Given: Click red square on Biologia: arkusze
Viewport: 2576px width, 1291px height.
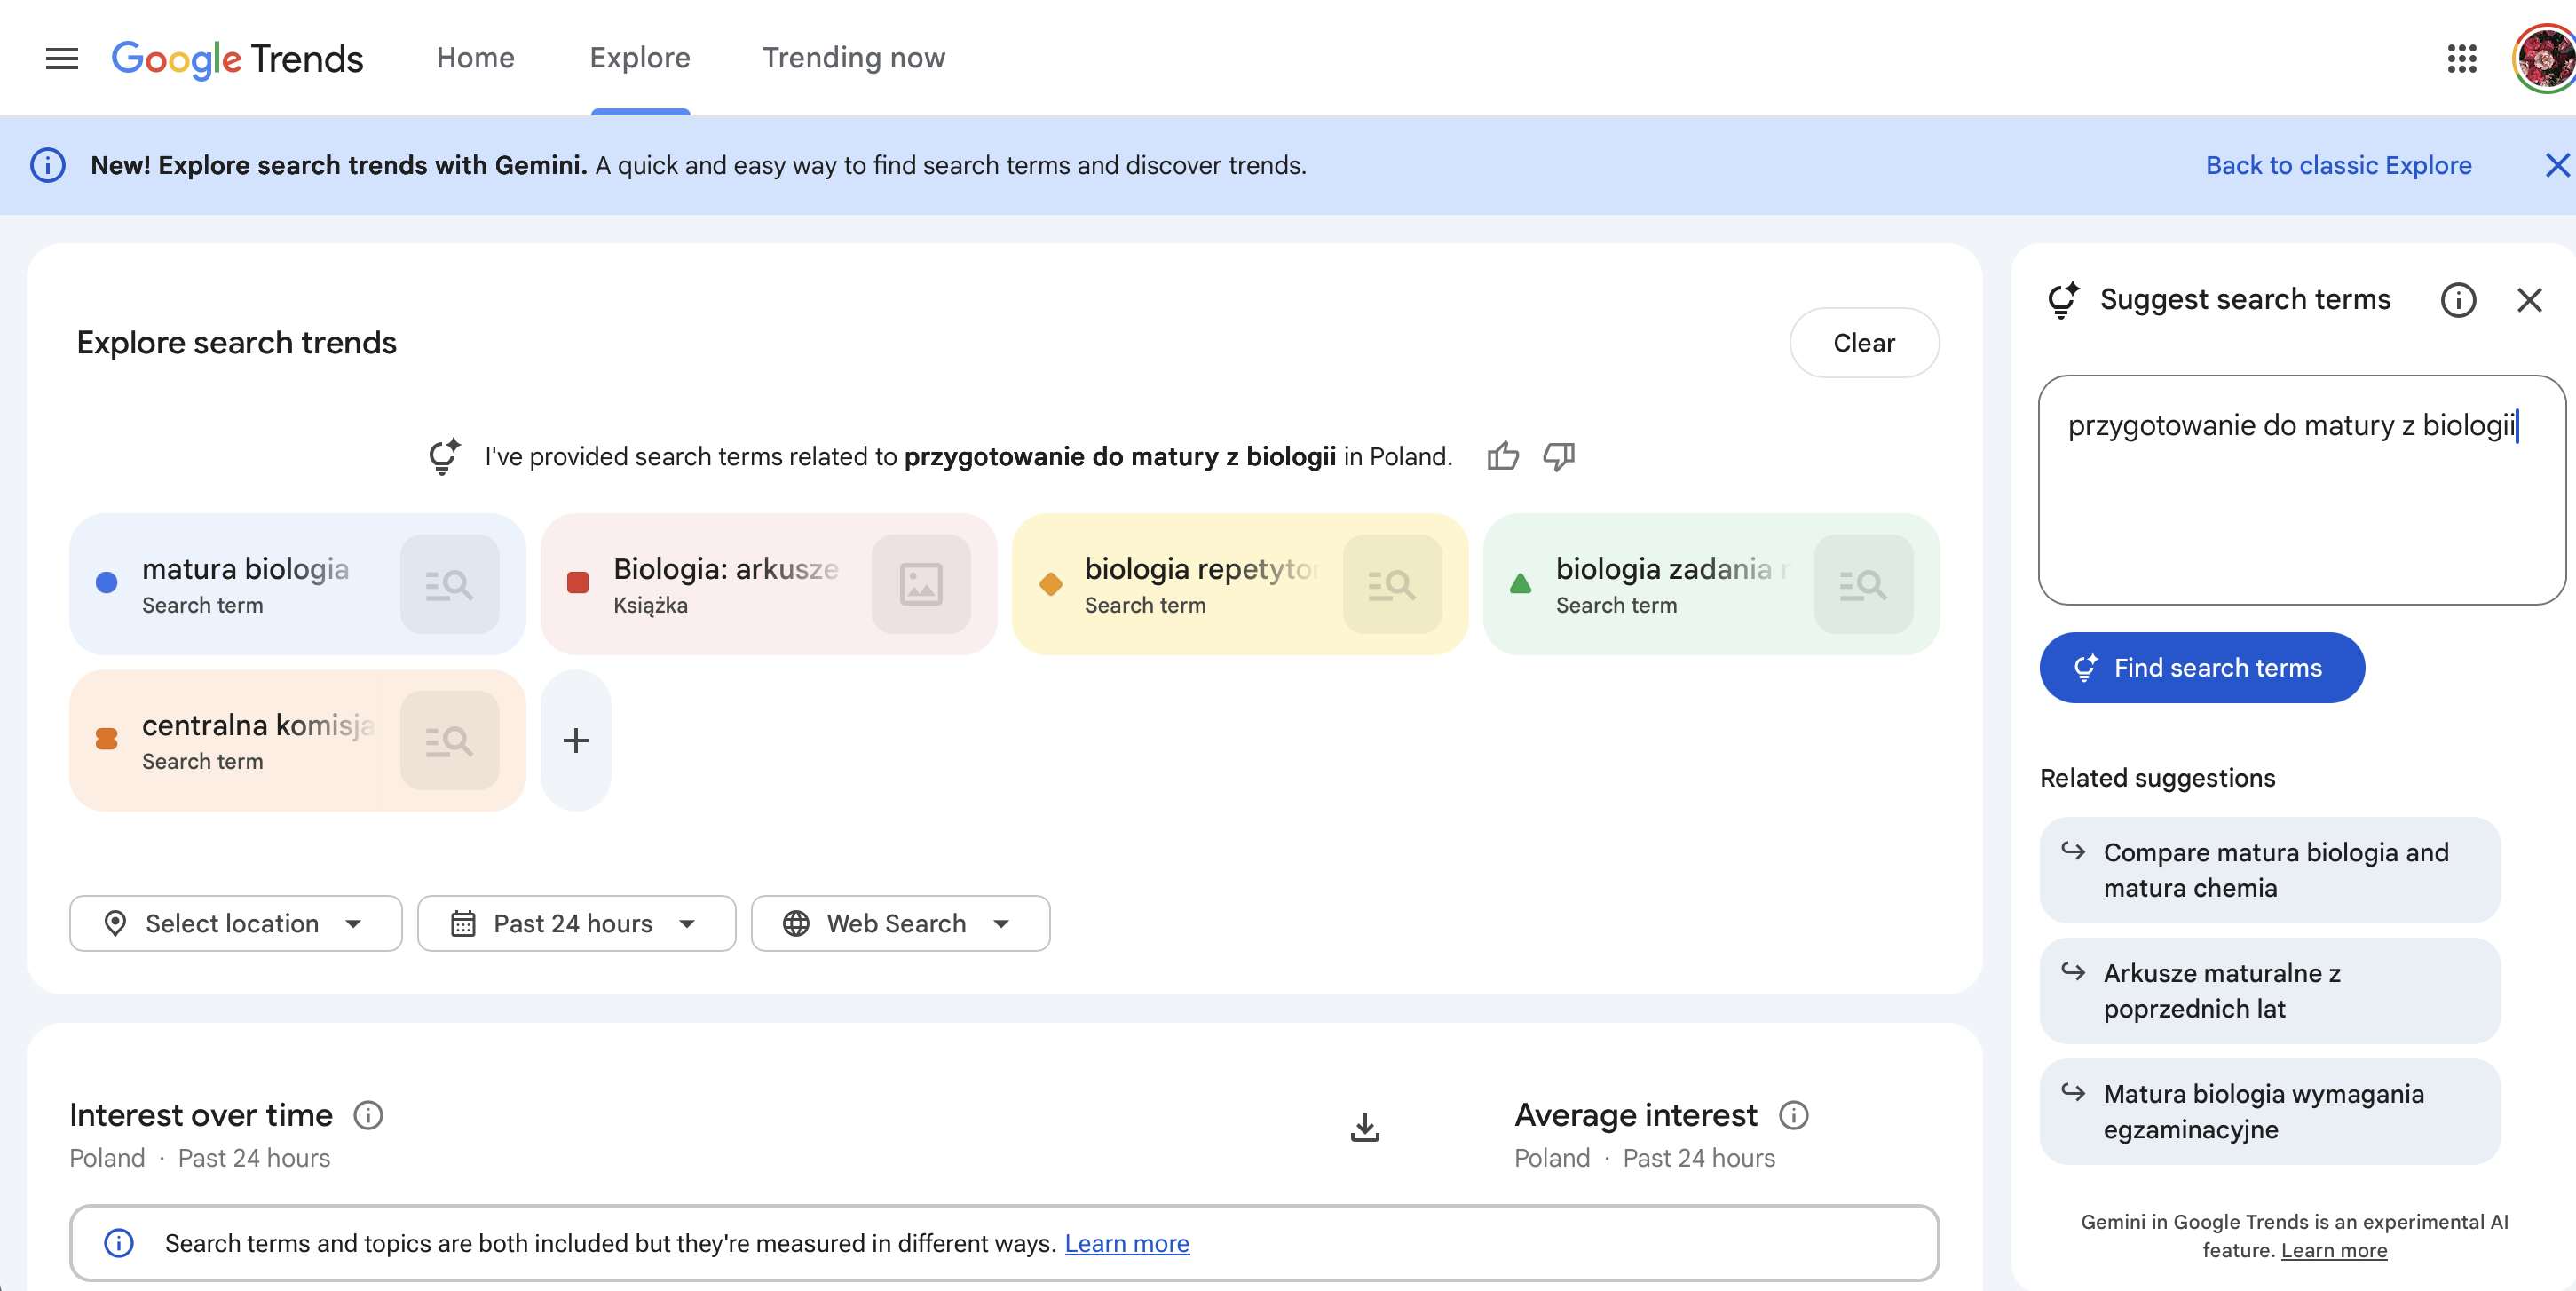Looking at the screenshot, I should tap(577, 583).
